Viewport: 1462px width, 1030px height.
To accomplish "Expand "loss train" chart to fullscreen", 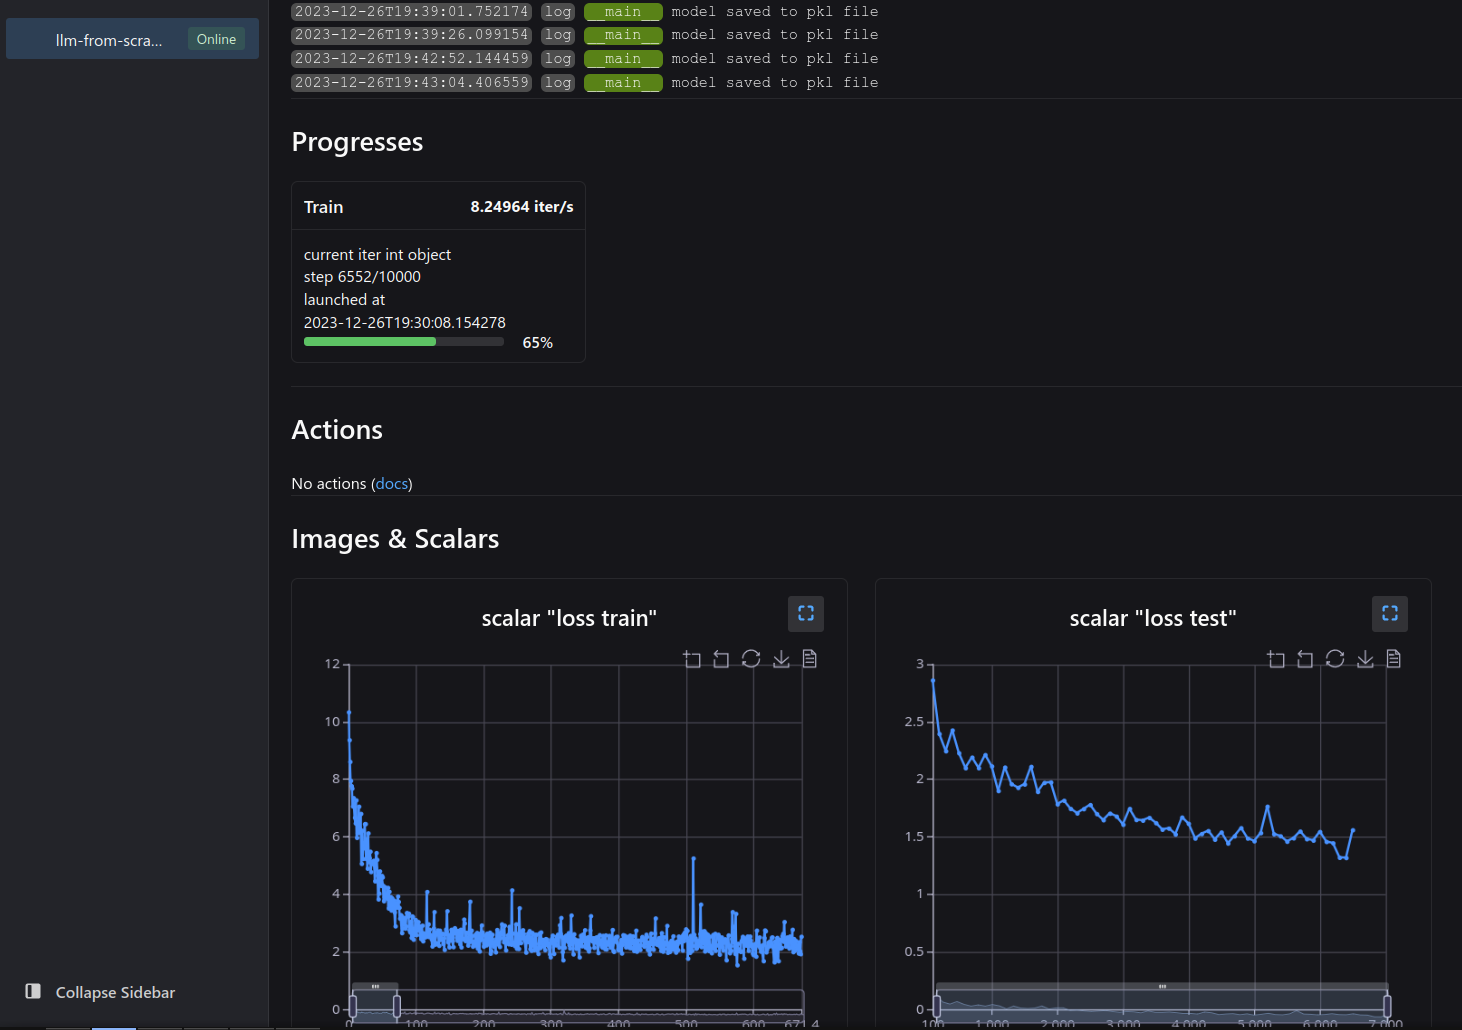I will point(806,614).
